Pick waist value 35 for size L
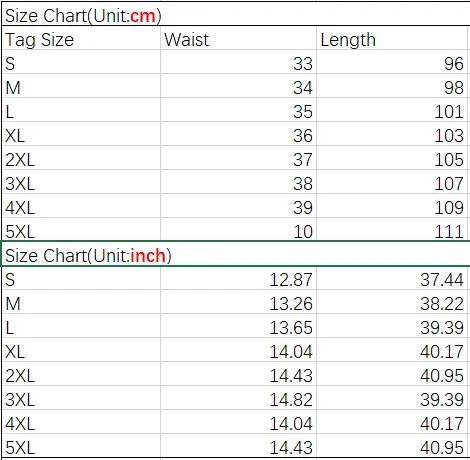This screenshot has height=460, width=470. click(x=238, y=110)
